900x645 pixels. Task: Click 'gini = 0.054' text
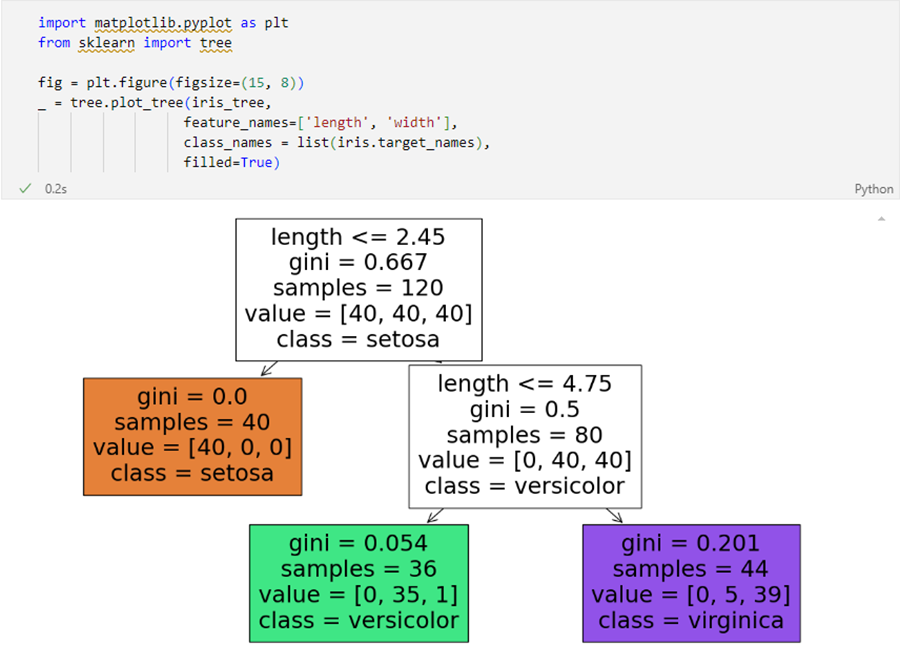[x=358, y=543]
